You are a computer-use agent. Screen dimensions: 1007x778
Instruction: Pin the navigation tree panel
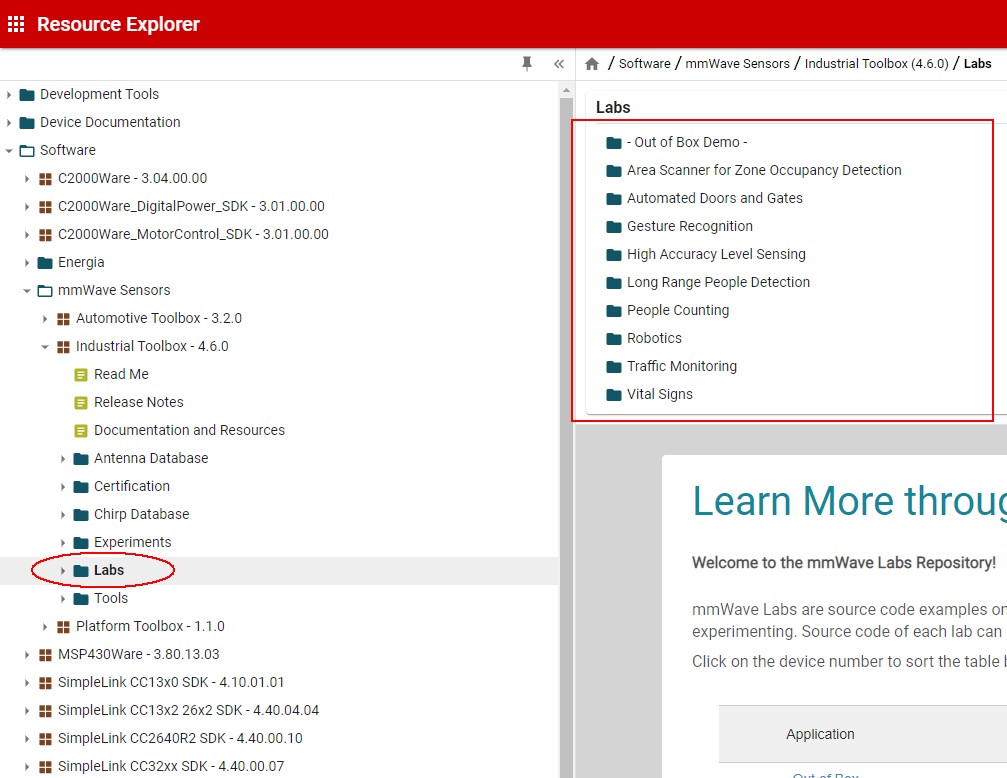(x=527, y=64)
